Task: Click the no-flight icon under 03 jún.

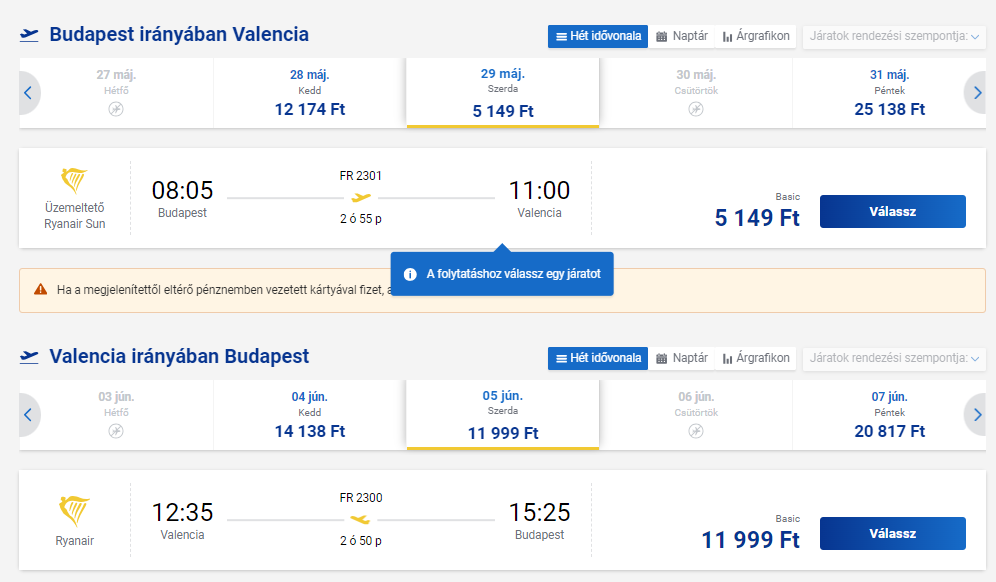Action: [x=116, y=431]
